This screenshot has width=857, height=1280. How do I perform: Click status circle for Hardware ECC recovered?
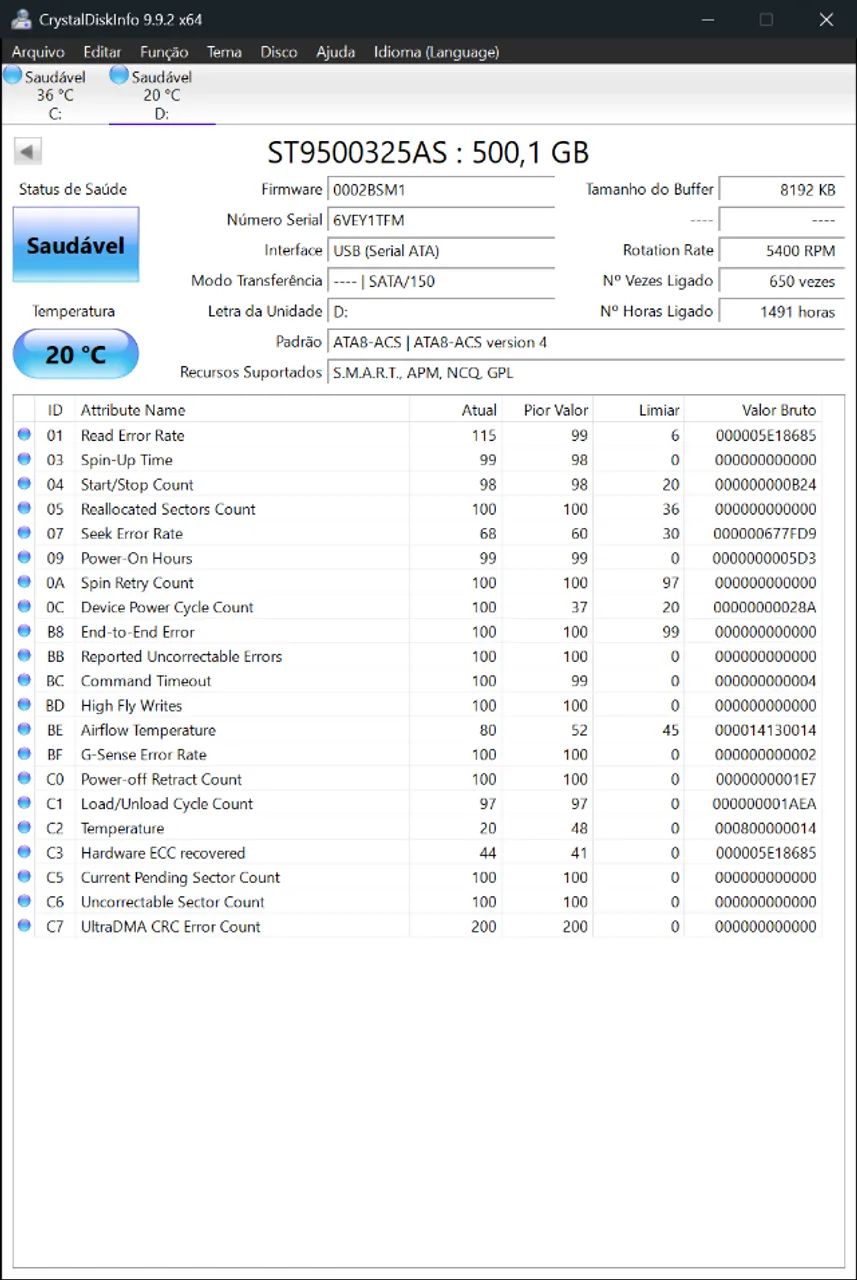[x=24, y=852]
